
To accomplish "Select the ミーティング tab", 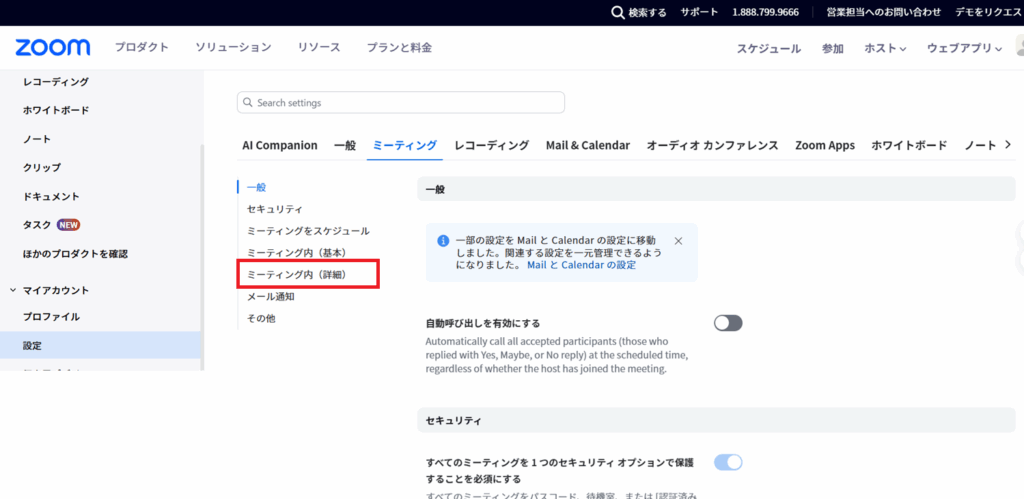I will point(405,145).
